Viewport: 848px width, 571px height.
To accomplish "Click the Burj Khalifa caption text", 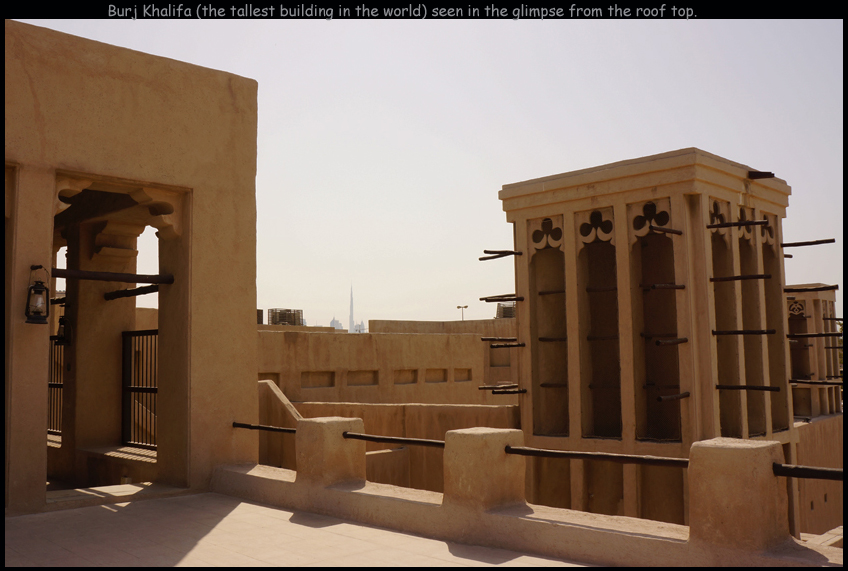I will pyautogui.click(x=402, y=11).
